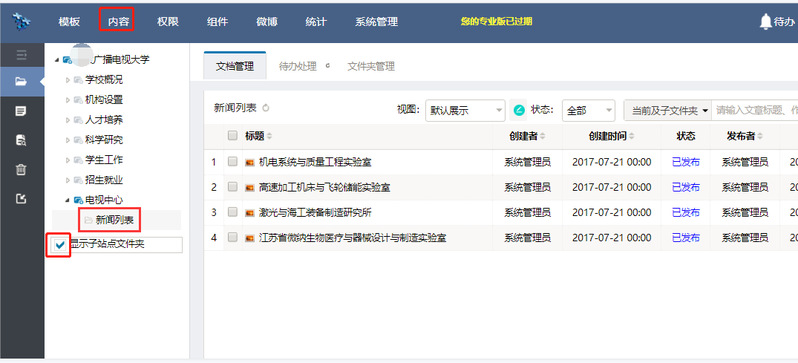The image size is (798, 363).
Task: Open the 权限 top menu
Action: 167,22
